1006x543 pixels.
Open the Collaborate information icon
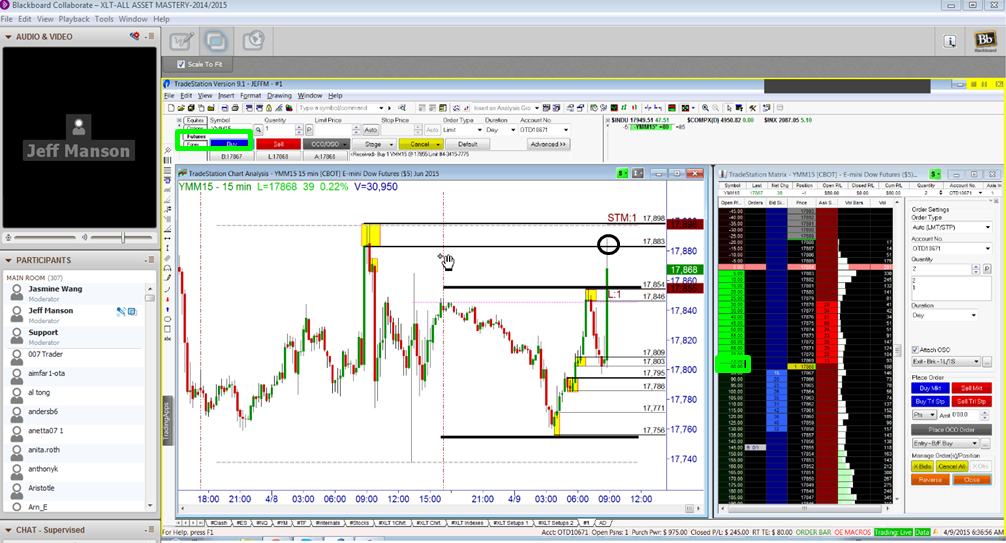[x=950, y=41]
